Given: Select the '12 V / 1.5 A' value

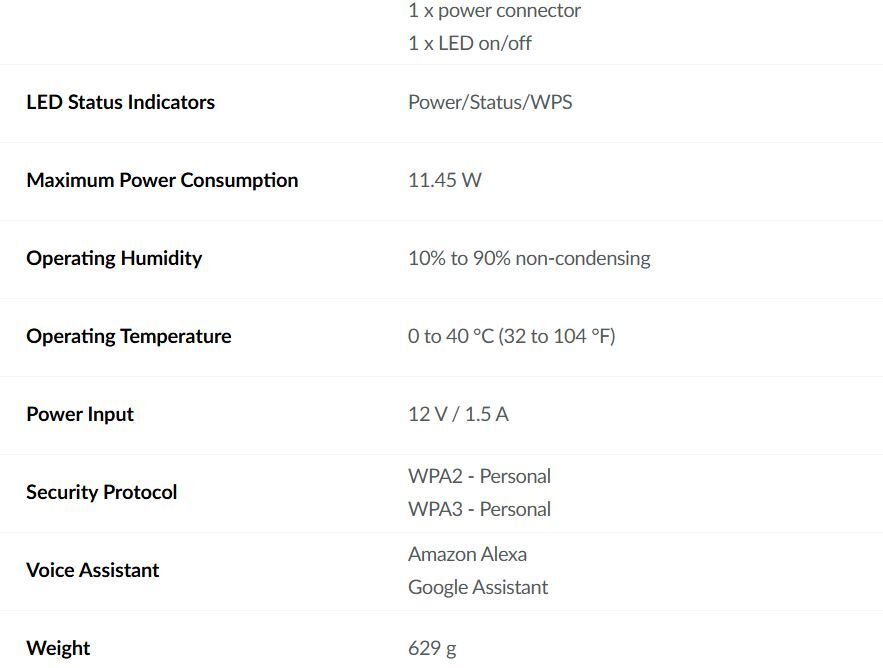Looking at the screenshot, I should 458,414.
